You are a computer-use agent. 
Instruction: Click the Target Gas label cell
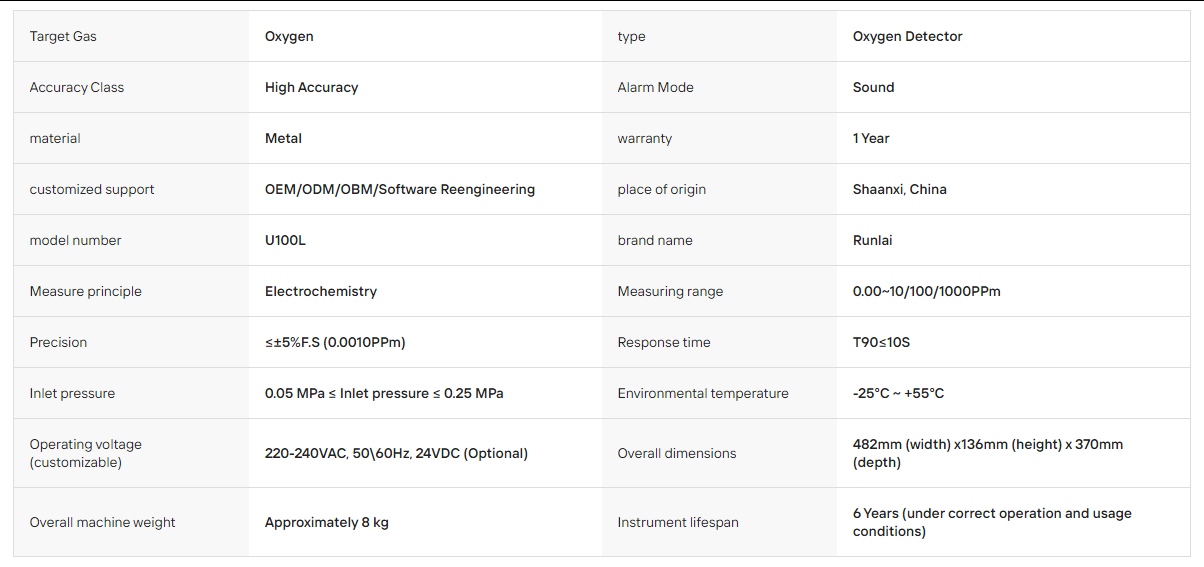(x=131, y=36)
